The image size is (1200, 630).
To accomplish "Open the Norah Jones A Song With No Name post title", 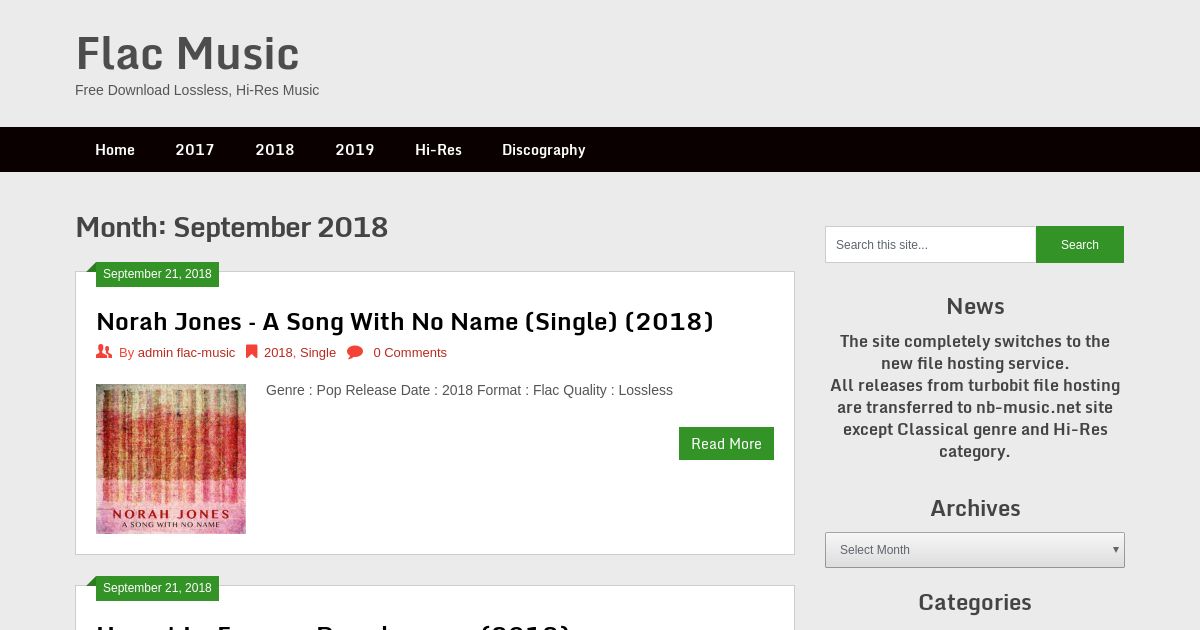I will 405,321.
